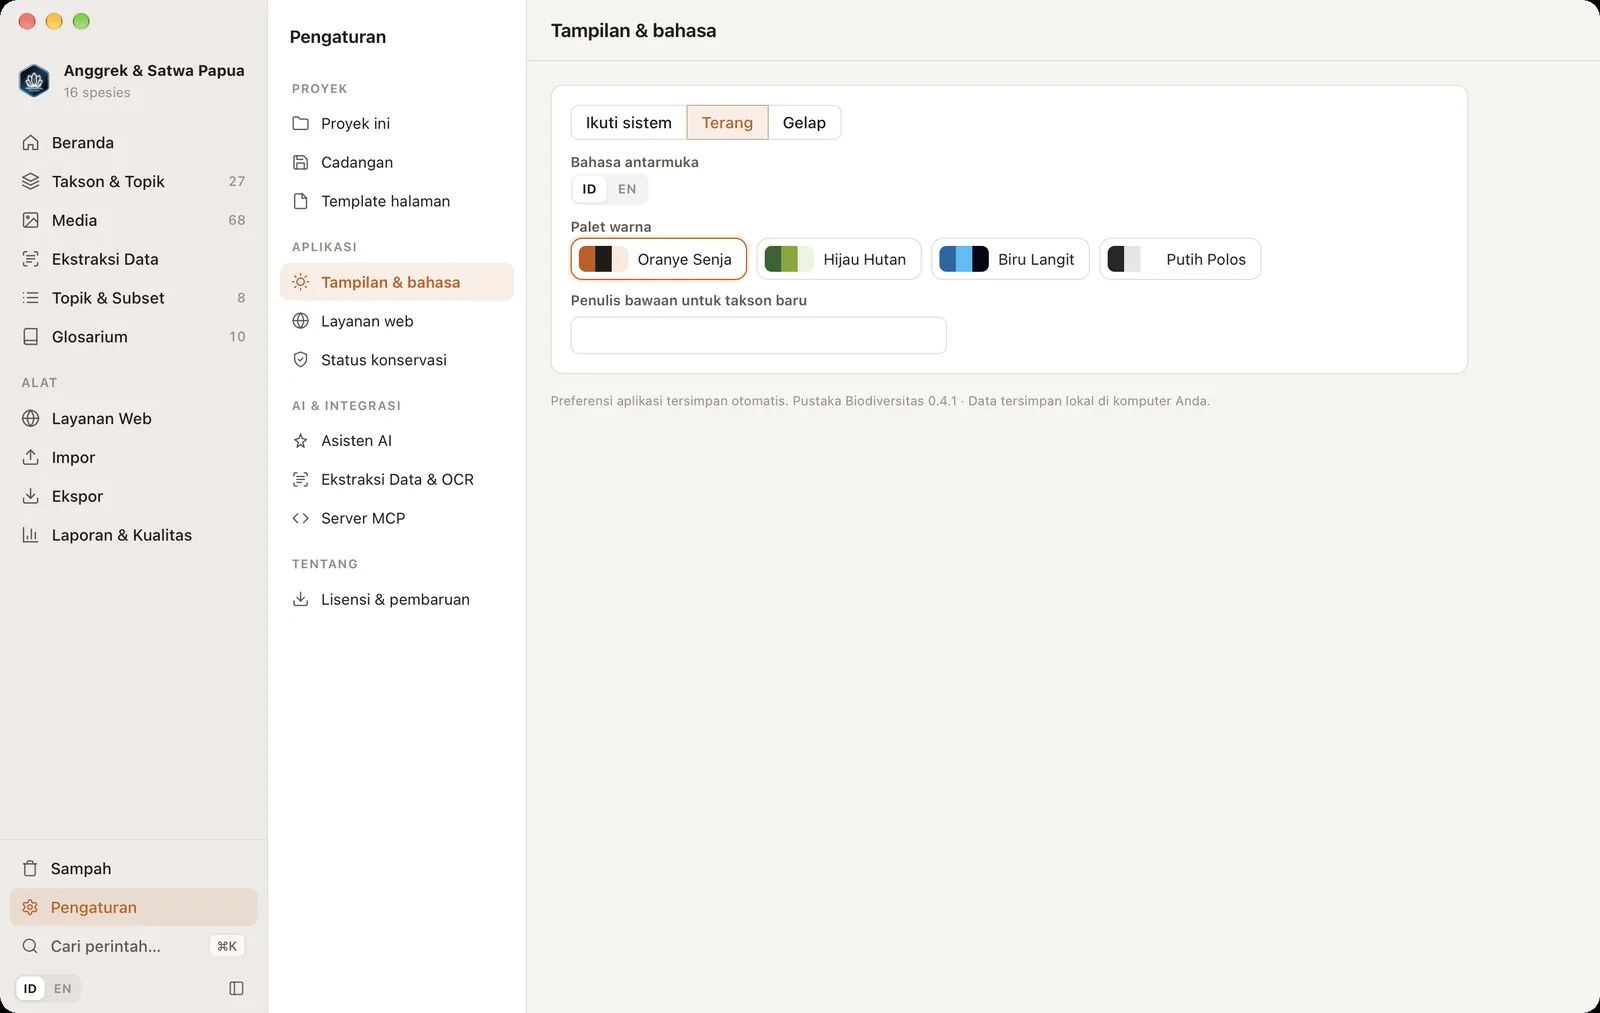1600x1013 pixels.
Task: Click the Glosarium book icon
Action: (31, 337)
